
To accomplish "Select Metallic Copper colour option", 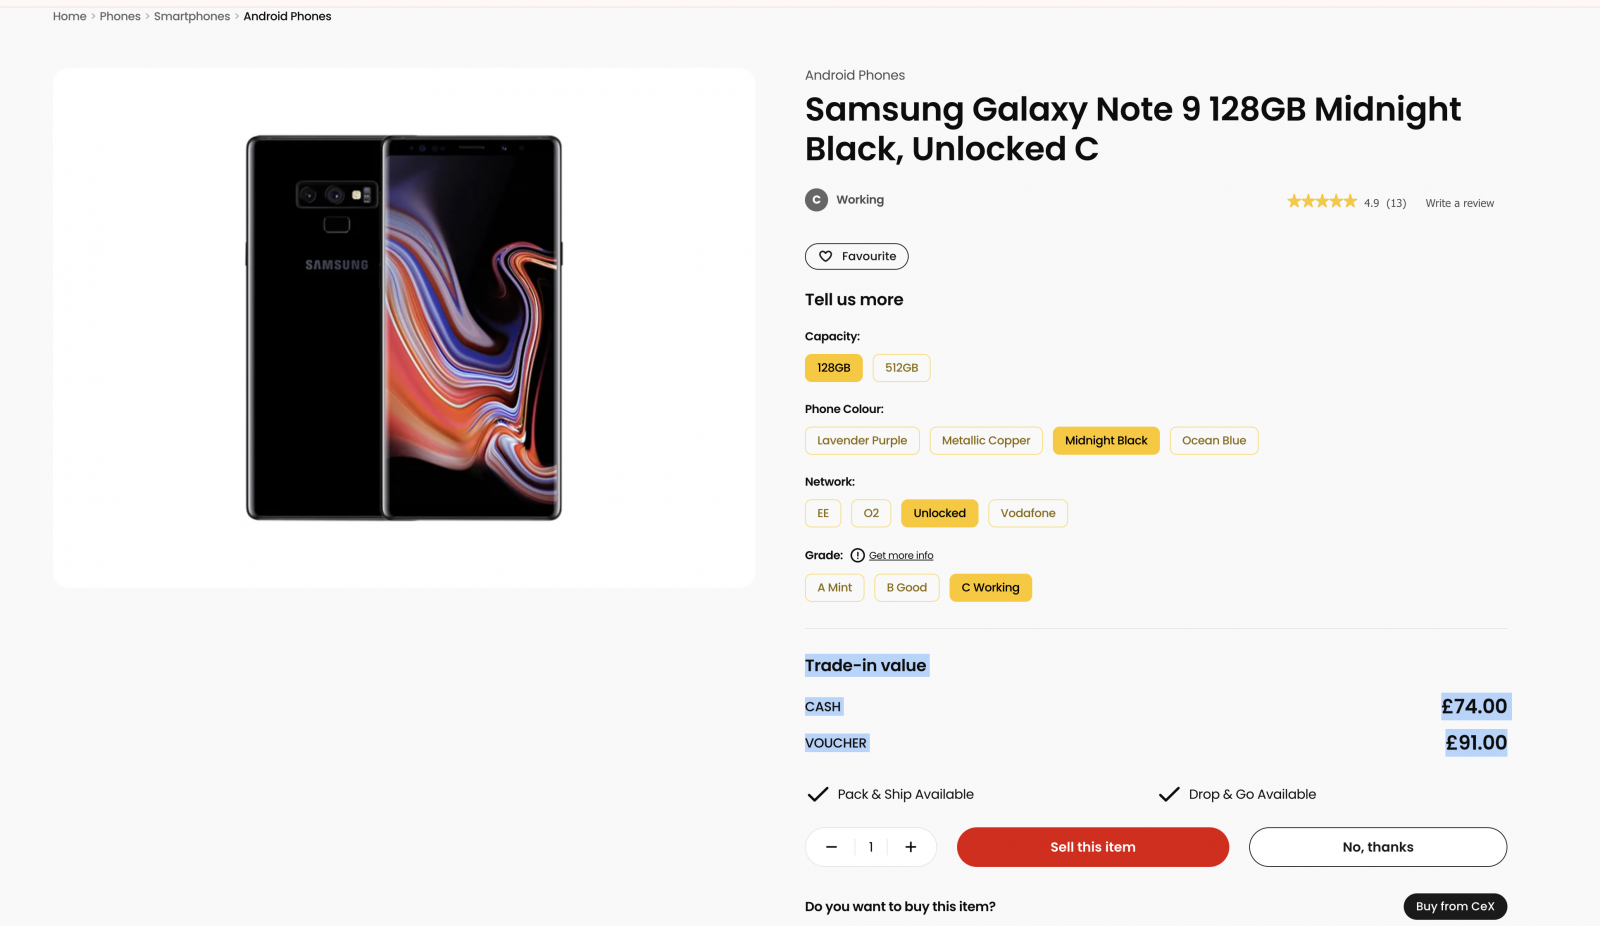I will coord(986,441).
